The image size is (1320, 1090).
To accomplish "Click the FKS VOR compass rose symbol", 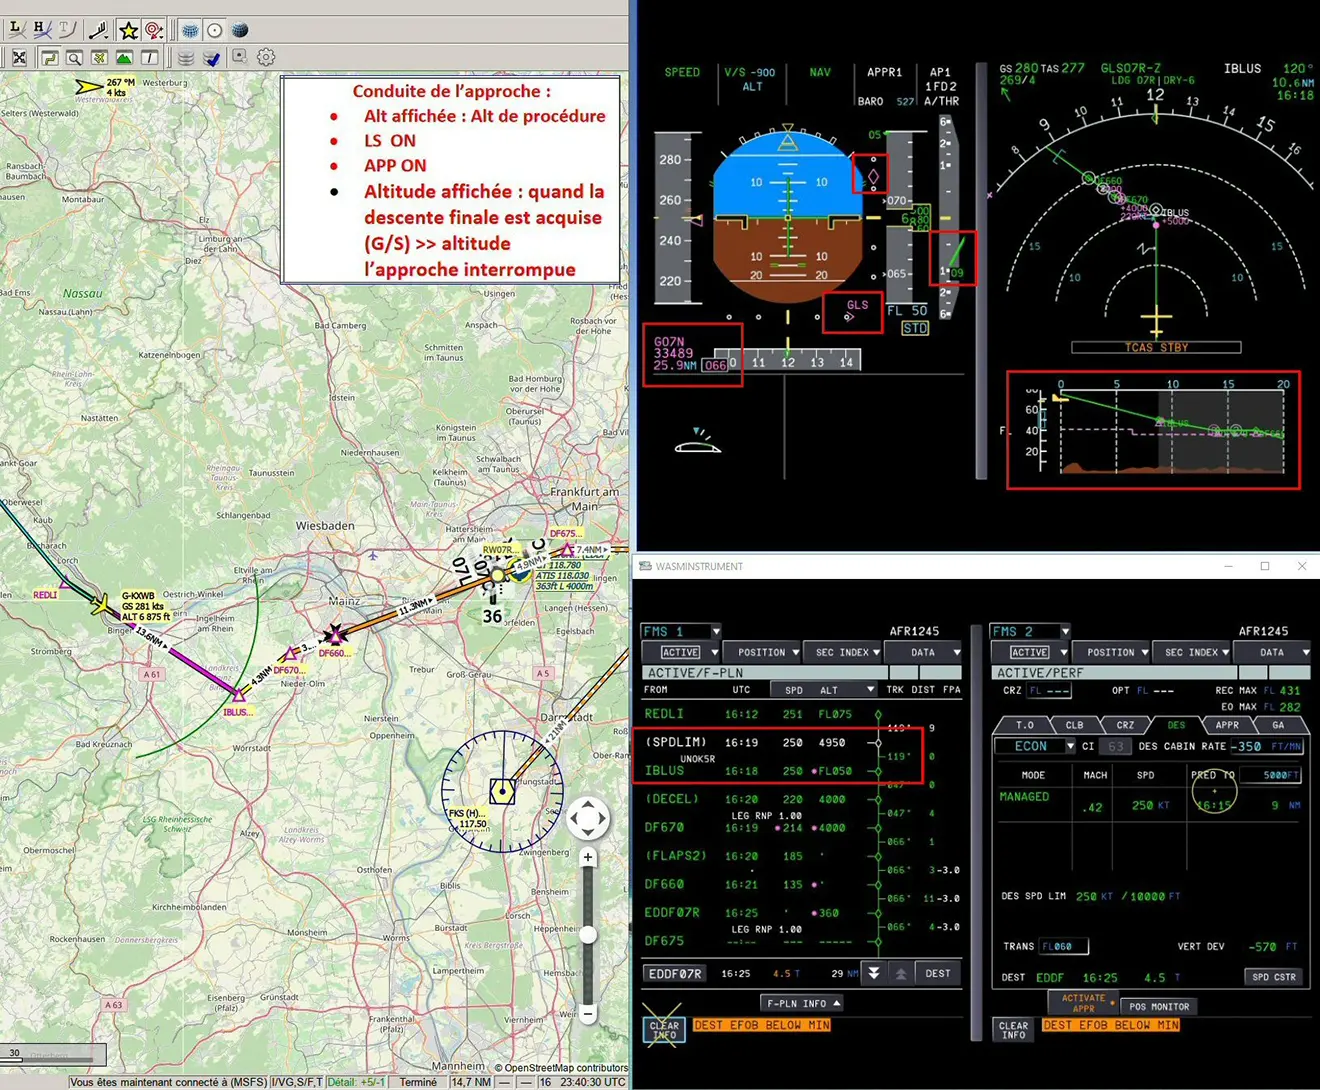I will click(502, 792).
